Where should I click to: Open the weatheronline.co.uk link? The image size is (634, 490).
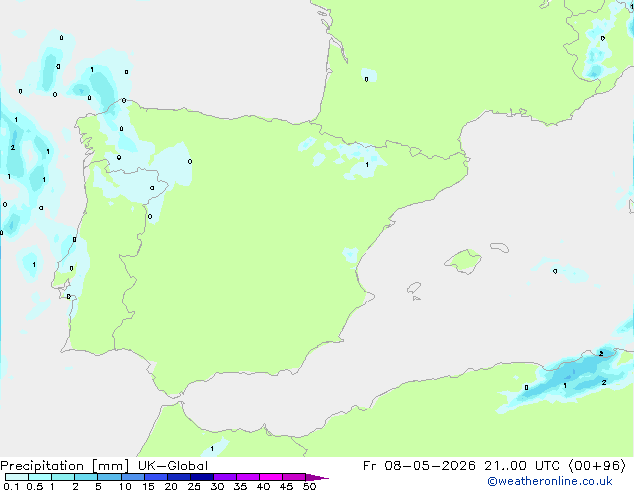click(x=549, y=481)
